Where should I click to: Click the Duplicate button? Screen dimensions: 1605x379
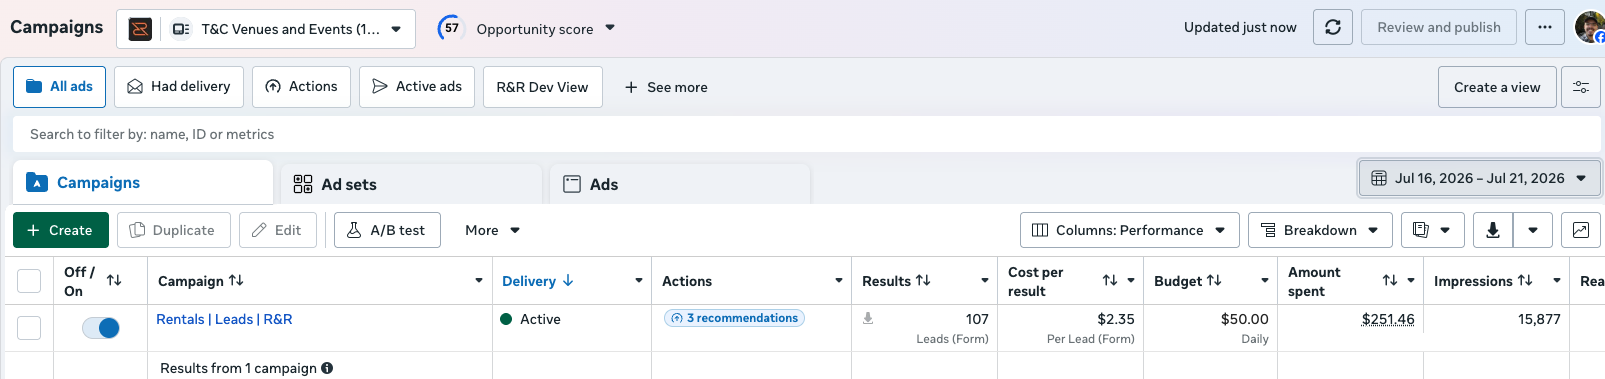(x=173, y=230)
